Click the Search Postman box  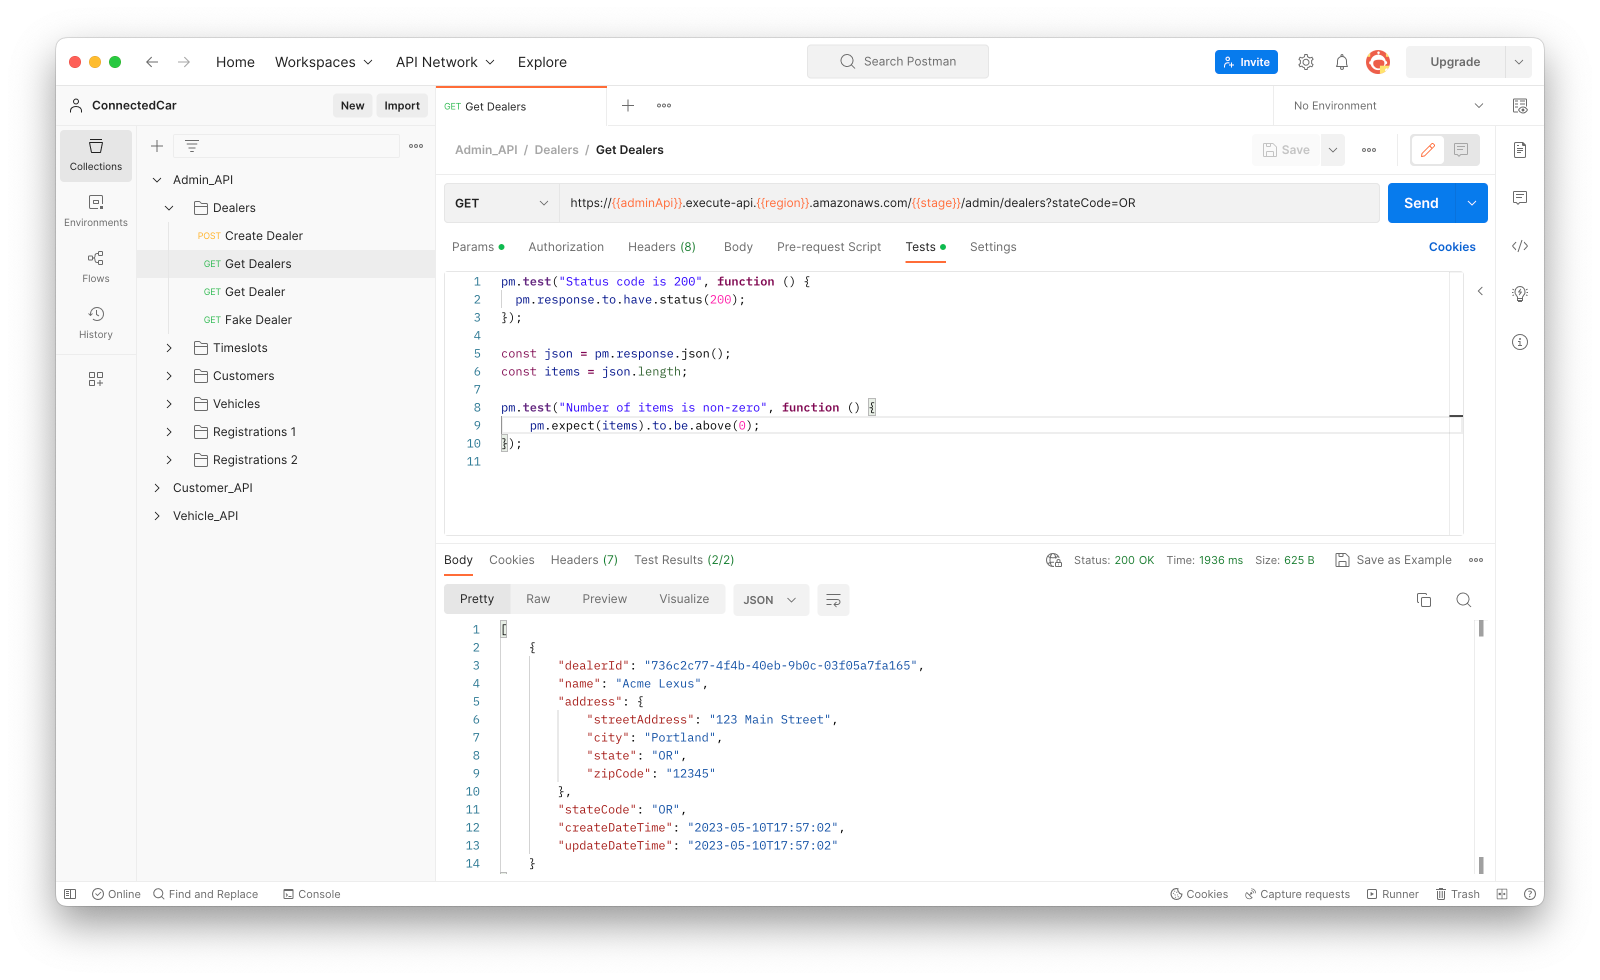(898, 62)
